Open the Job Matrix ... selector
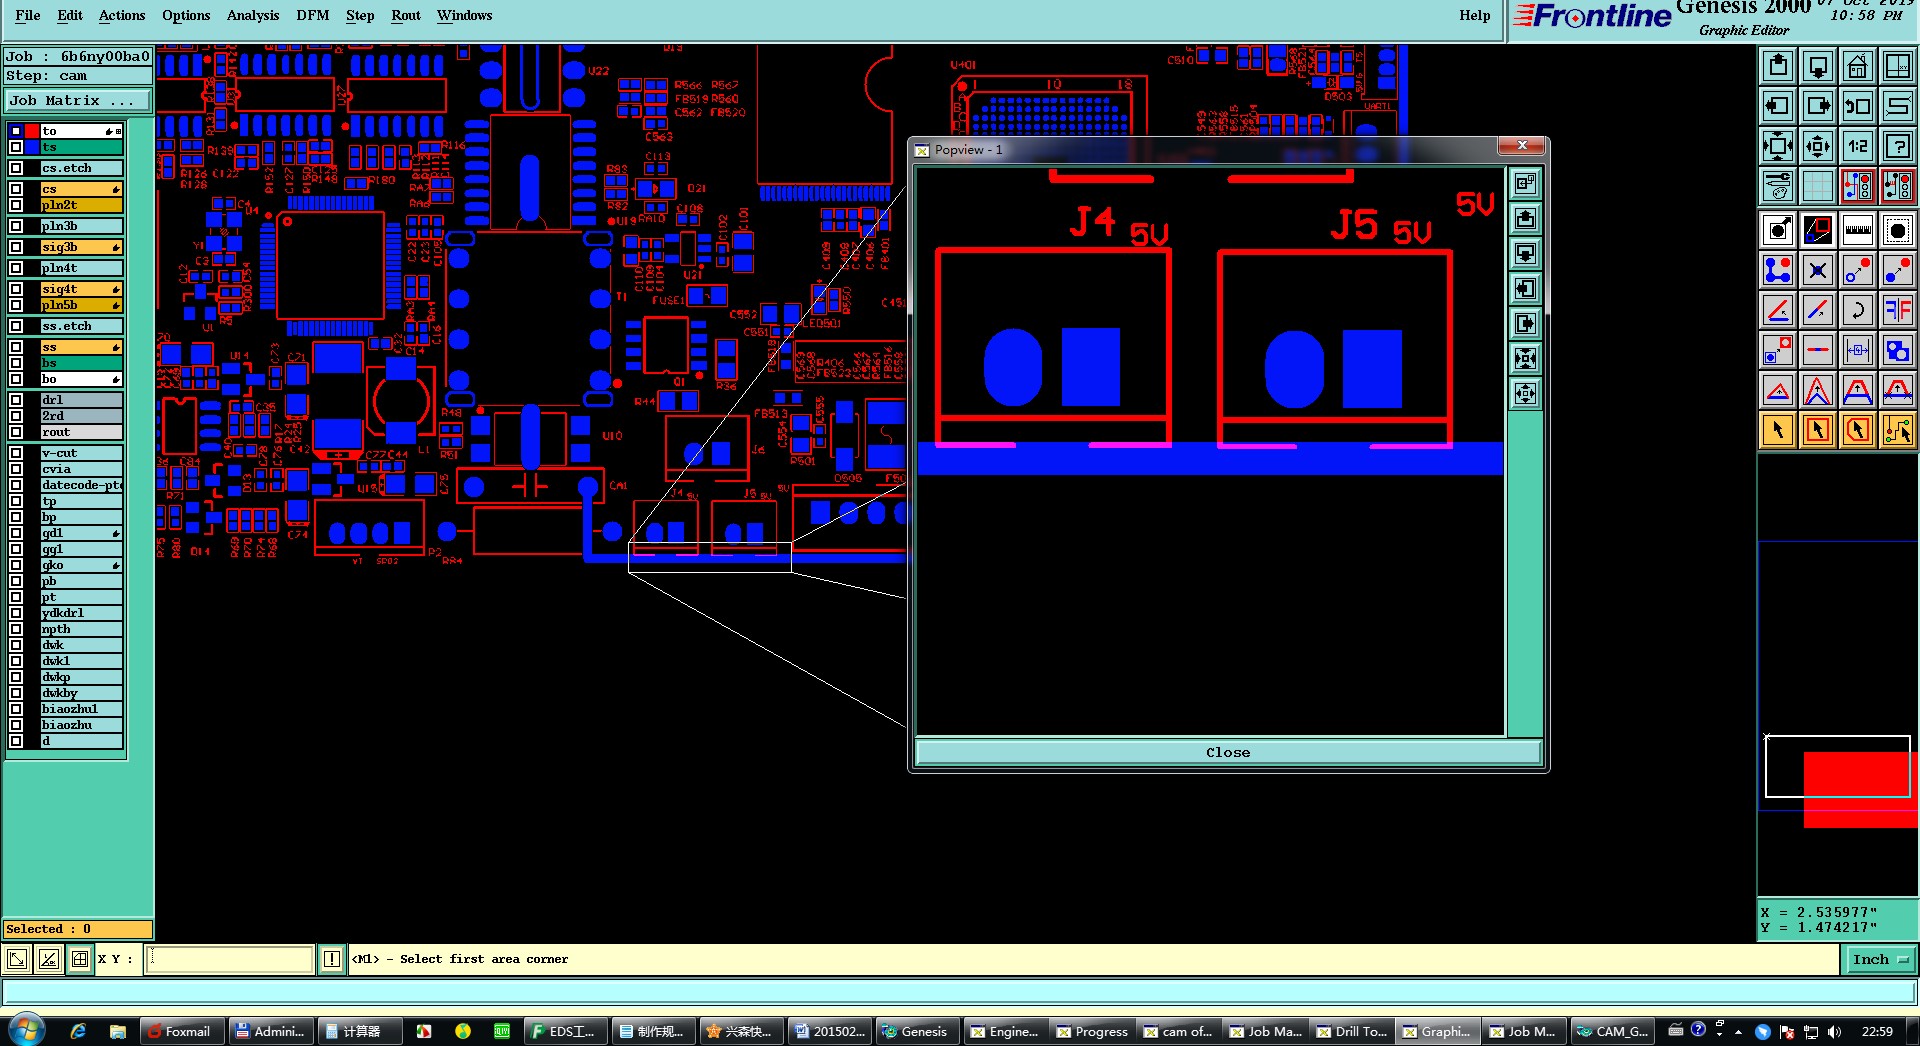 click(x=78, y=101)
